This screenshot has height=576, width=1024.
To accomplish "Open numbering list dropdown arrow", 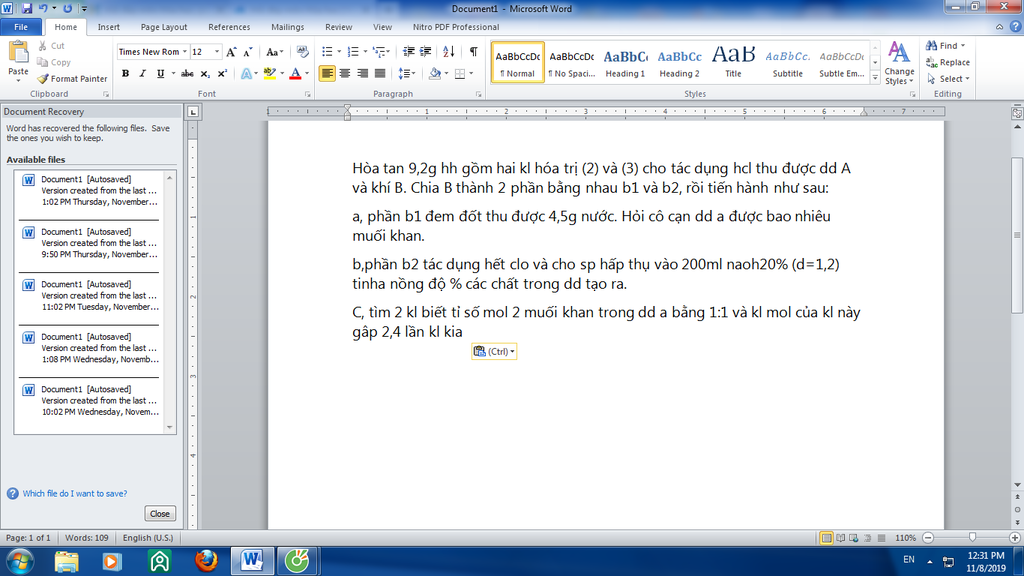I will point(365,52).
